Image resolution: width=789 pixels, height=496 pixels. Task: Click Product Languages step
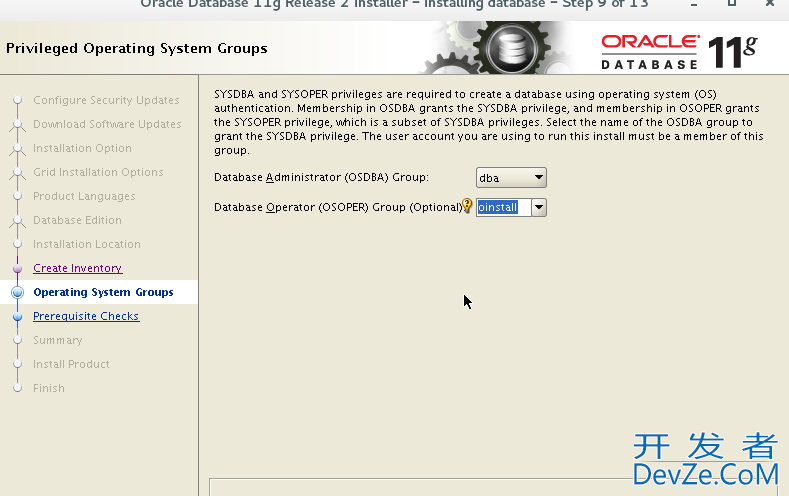point(84,196)
